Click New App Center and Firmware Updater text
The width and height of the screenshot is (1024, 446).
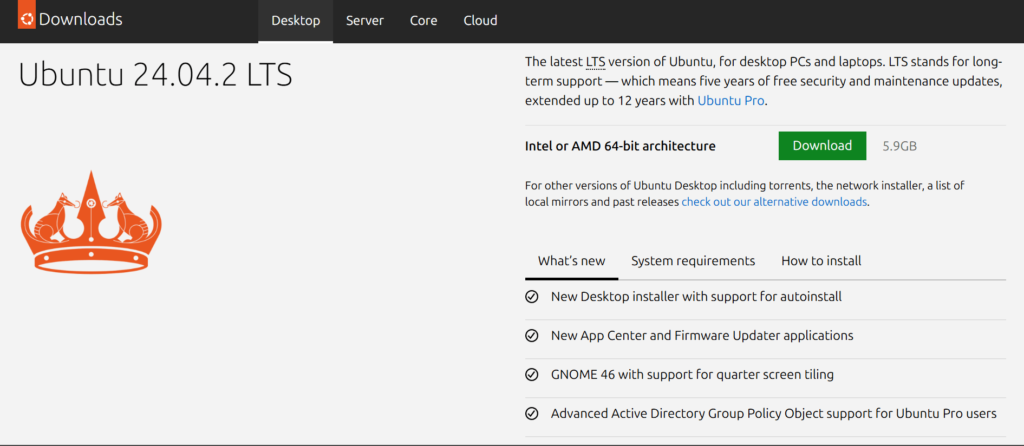(702, 336)
